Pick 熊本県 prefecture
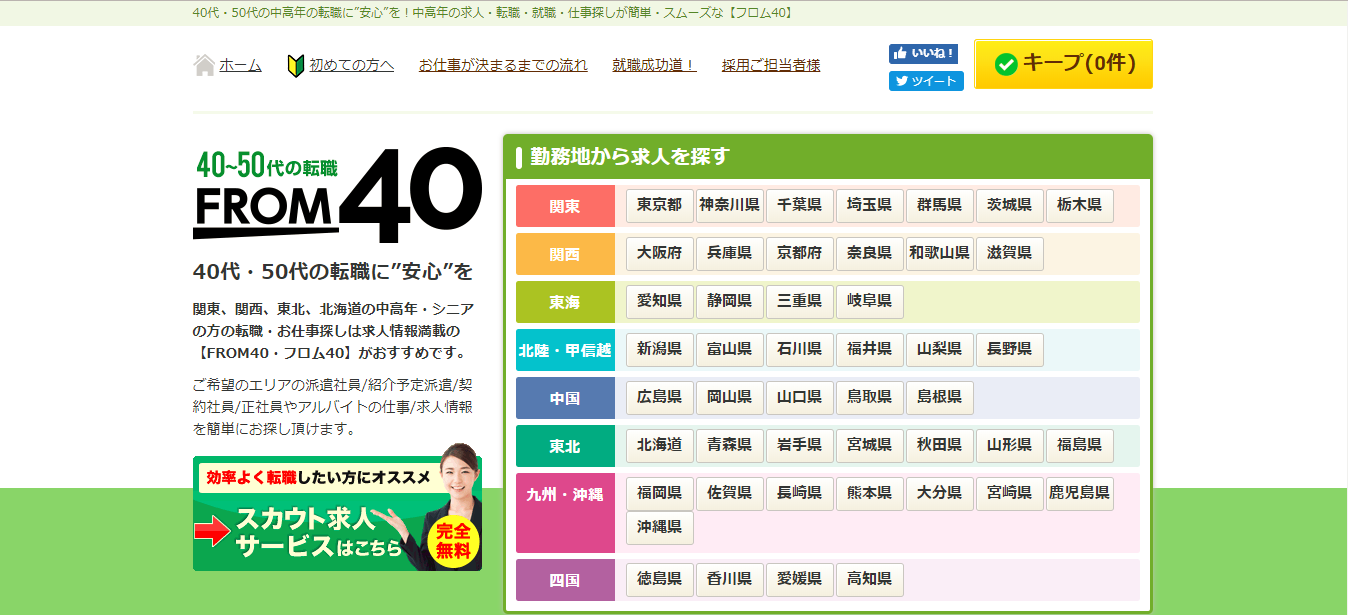The height and width of the screenshot is (615, 1348). point(870,493)
